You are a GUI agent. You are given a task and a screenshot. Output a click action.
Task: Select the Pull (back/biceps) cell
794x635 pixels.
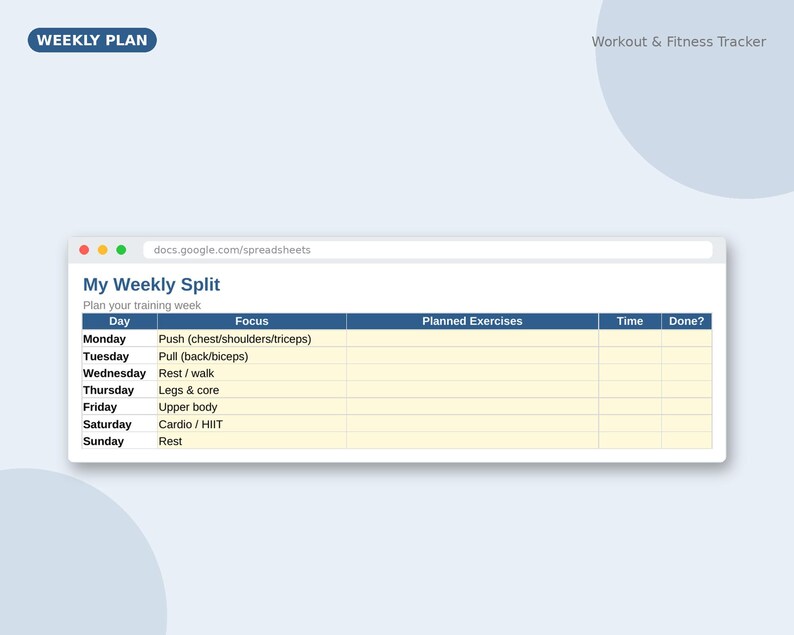pos(252,356)
